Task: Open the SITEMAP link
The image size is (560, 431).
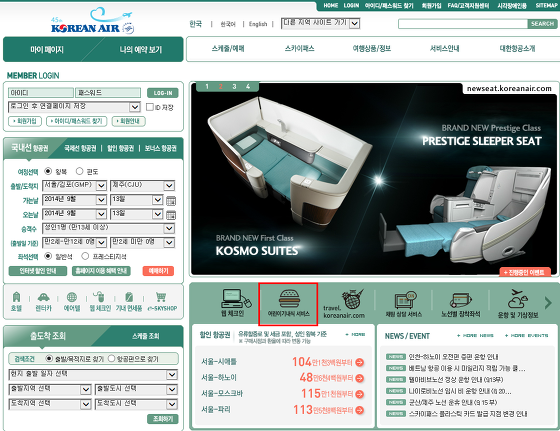Action: coord(546,5)
